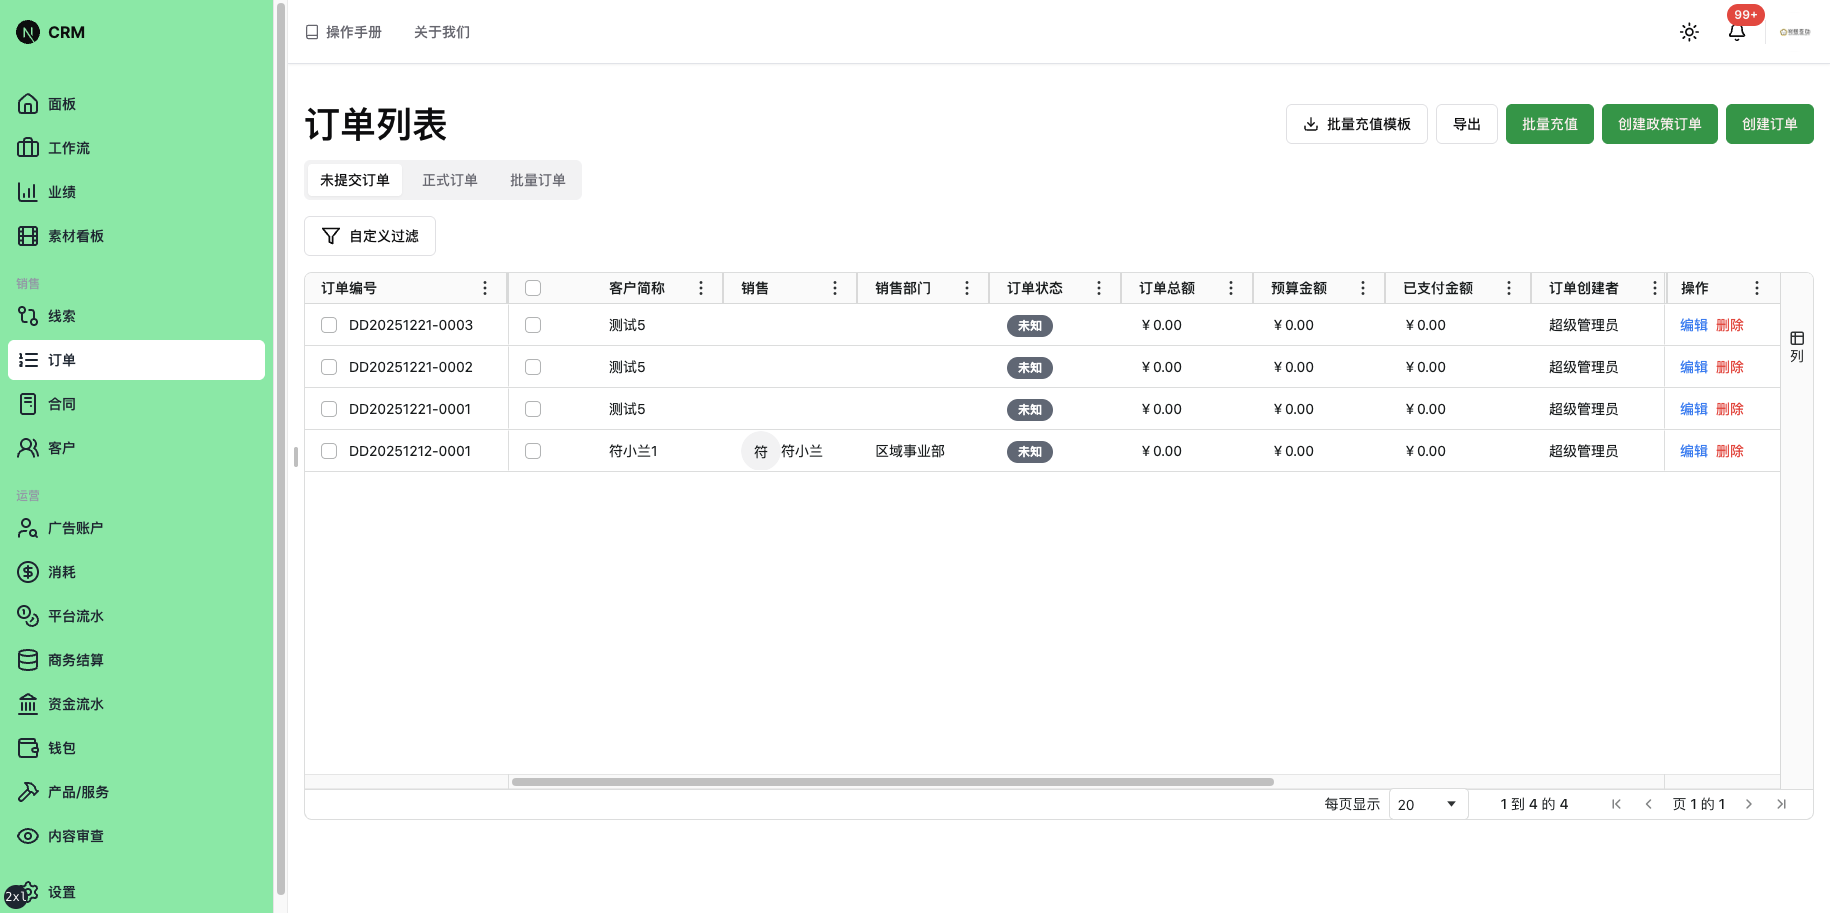Click the theme toggle sun icon
This screenshot has width=1830, height=913.
(1689, 32)
